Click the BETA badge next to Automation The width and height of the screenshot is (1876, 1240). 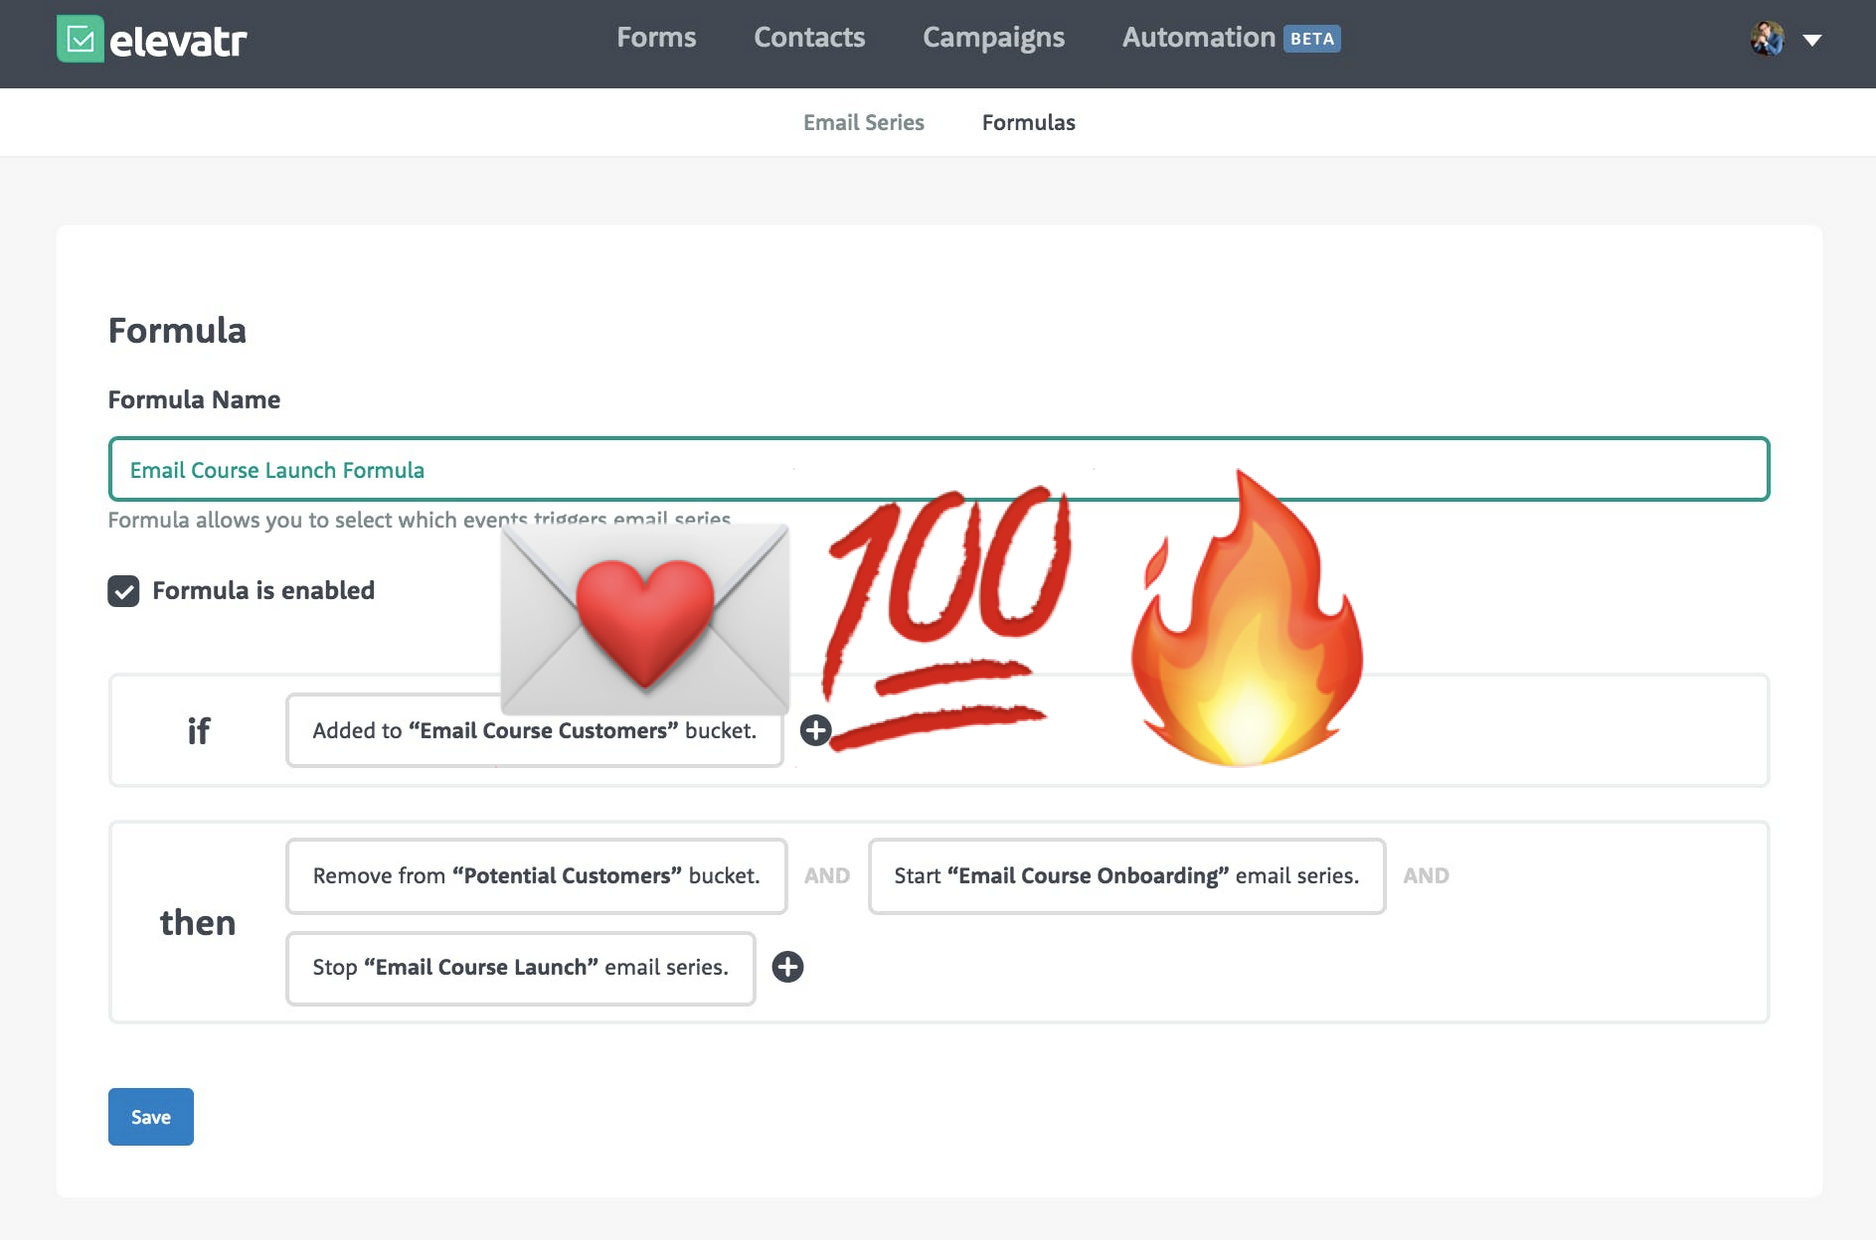tap(1310, 39)
